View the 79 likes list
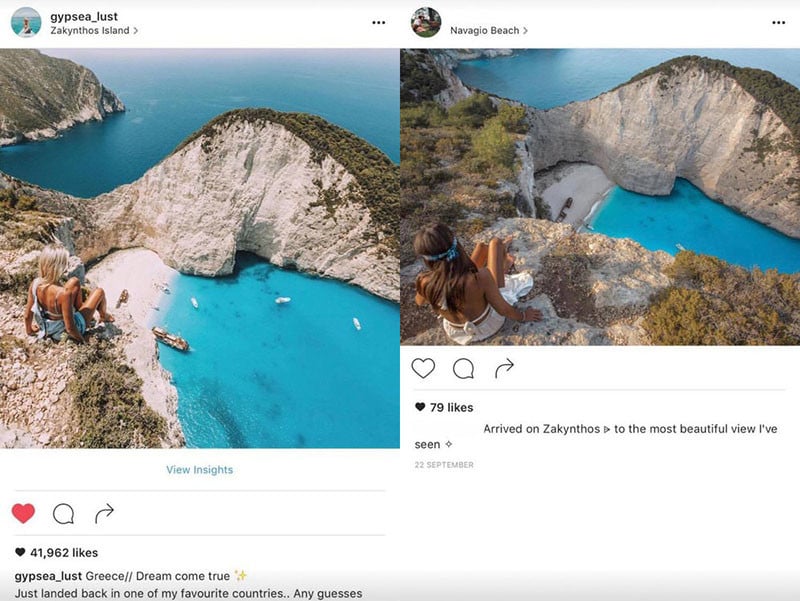This screenshot has height=601, width=800. tap(451, 407)
